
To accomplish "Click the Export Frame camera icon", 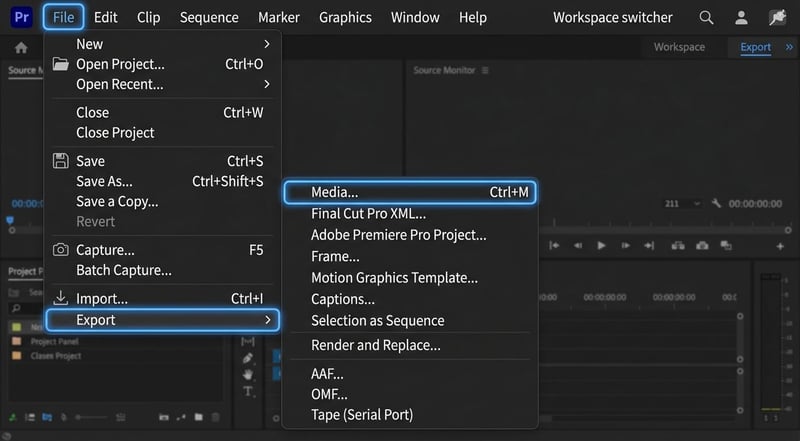I will (x=702, y=246).
